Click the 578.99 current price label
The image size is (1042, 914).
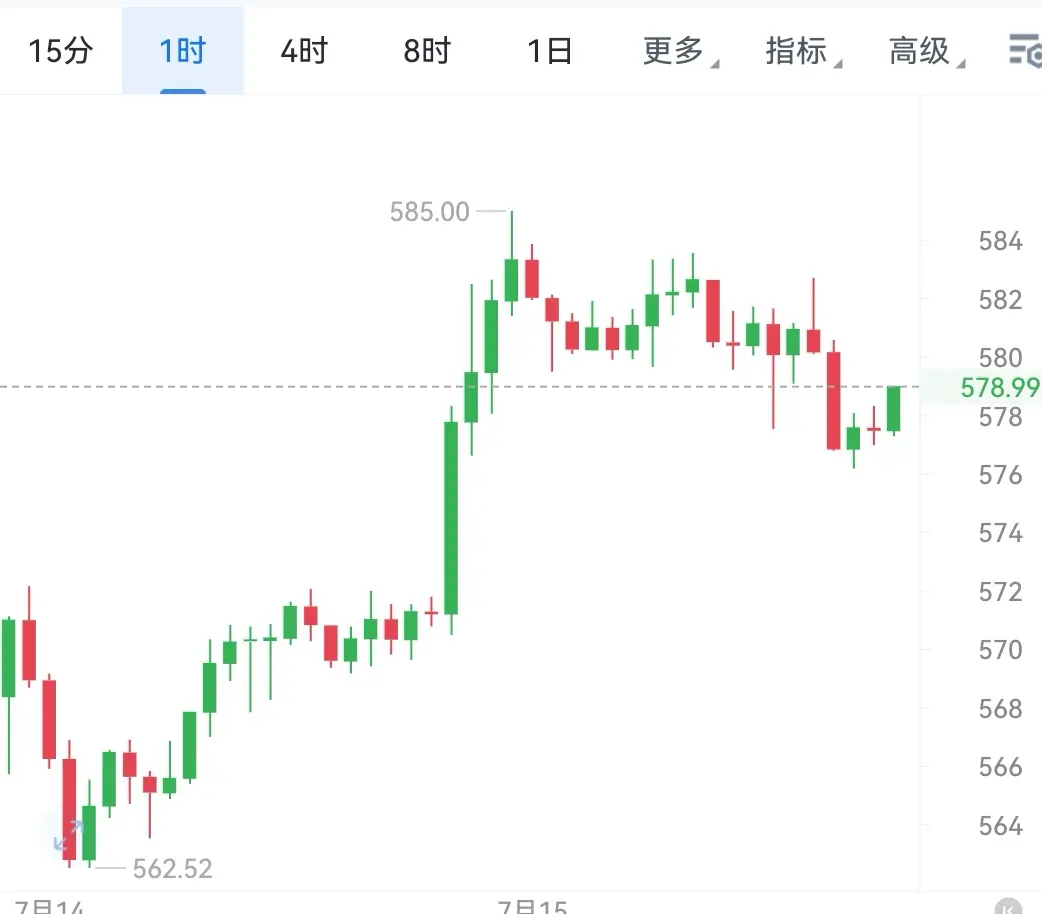click(999, 388)
